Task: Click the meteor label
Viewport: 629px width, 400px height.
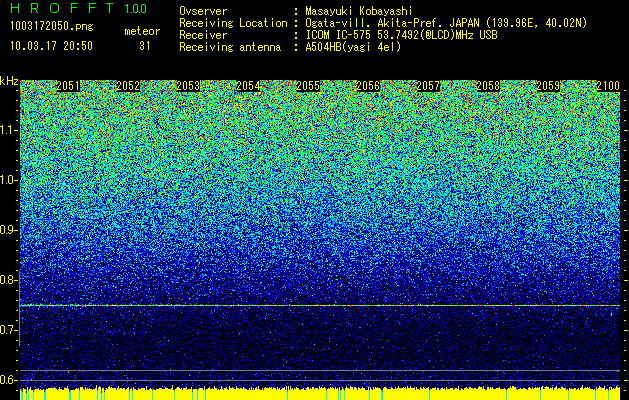Action: tap(142, 31)
